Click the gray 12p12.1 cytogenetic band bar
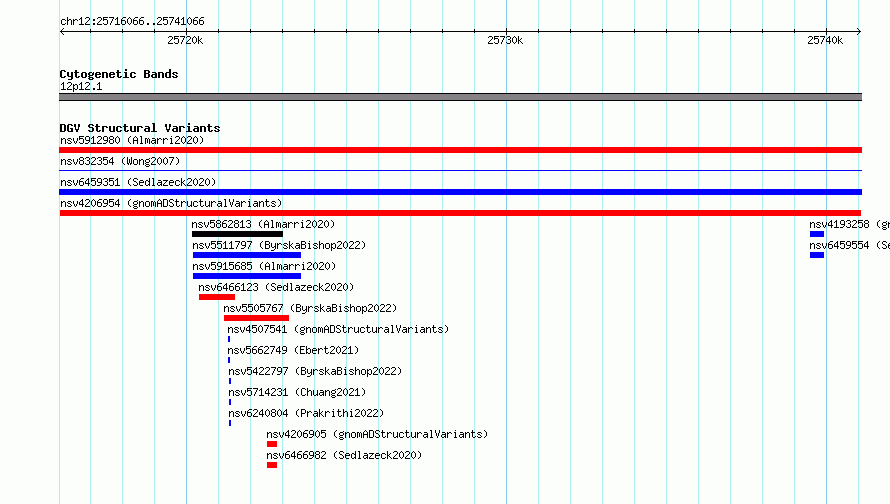Viewport: 890px width, 504px height. click(460, 97)
